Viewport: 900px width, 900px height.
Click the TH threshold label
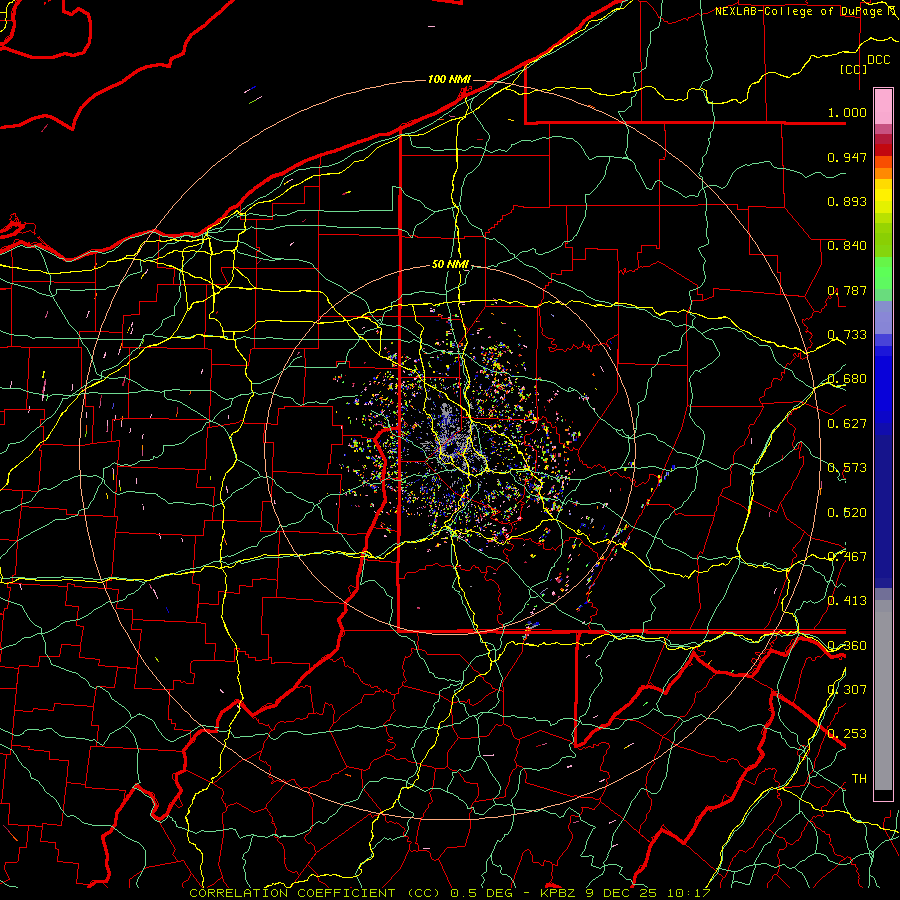tap(859, 778)
